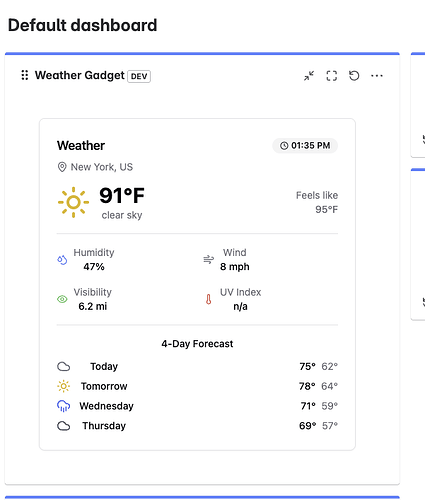Minimize the Weather Gadget with collapse arrows

[309, 76]
